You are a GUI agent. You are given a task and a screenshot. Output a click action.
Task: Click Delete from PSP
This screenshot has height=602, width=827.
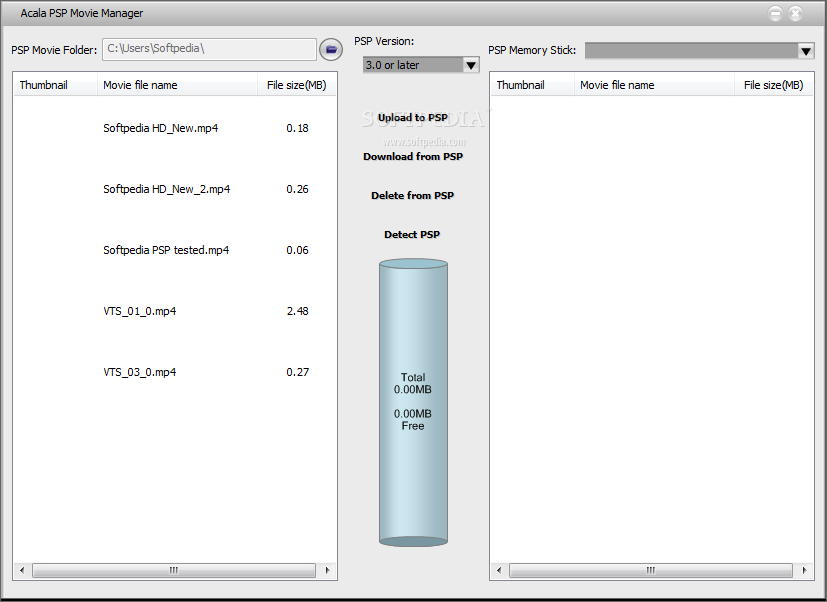pos(412,196)
